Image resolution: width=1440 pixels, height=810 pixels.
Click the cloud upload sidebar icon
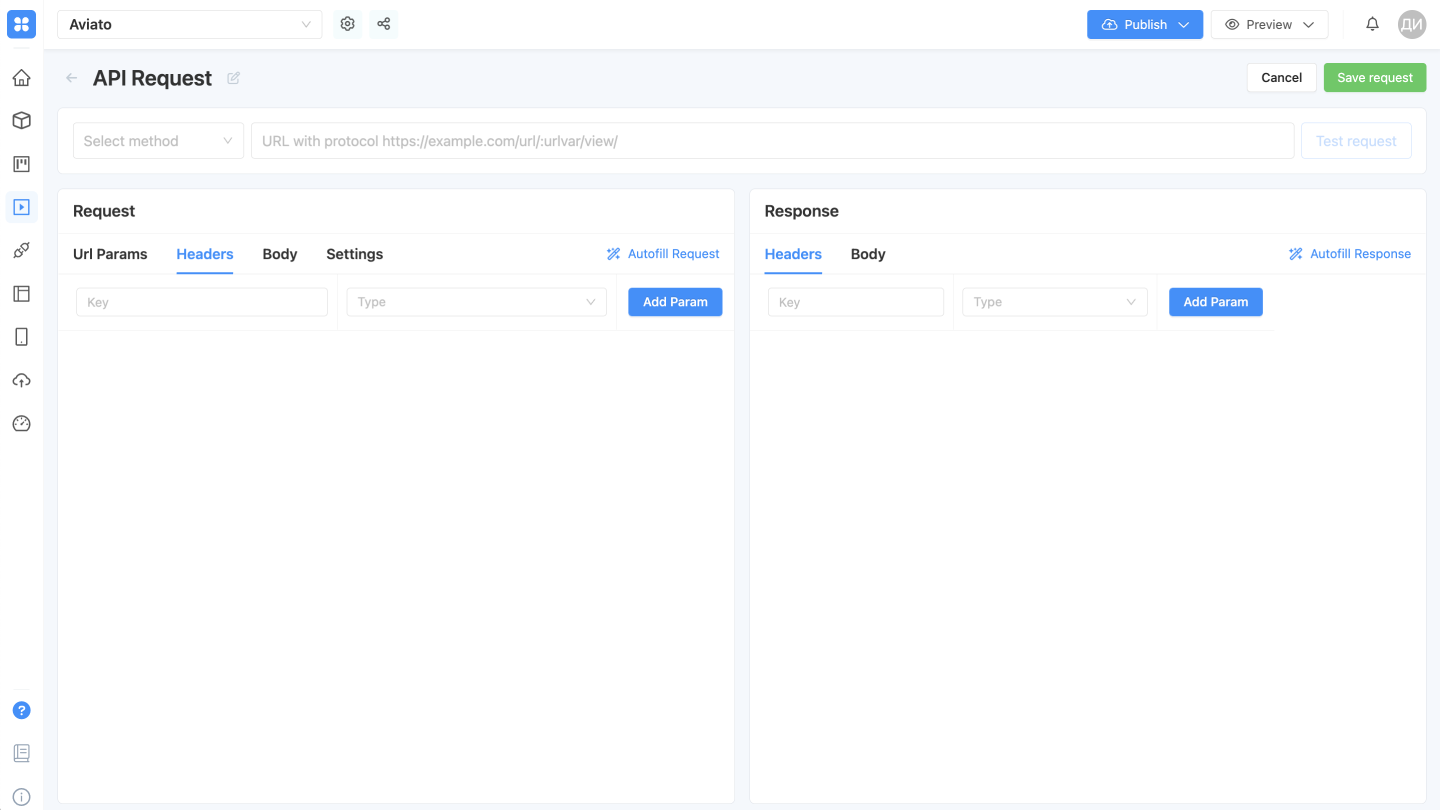pyautogui.click(x=21, y=380)
